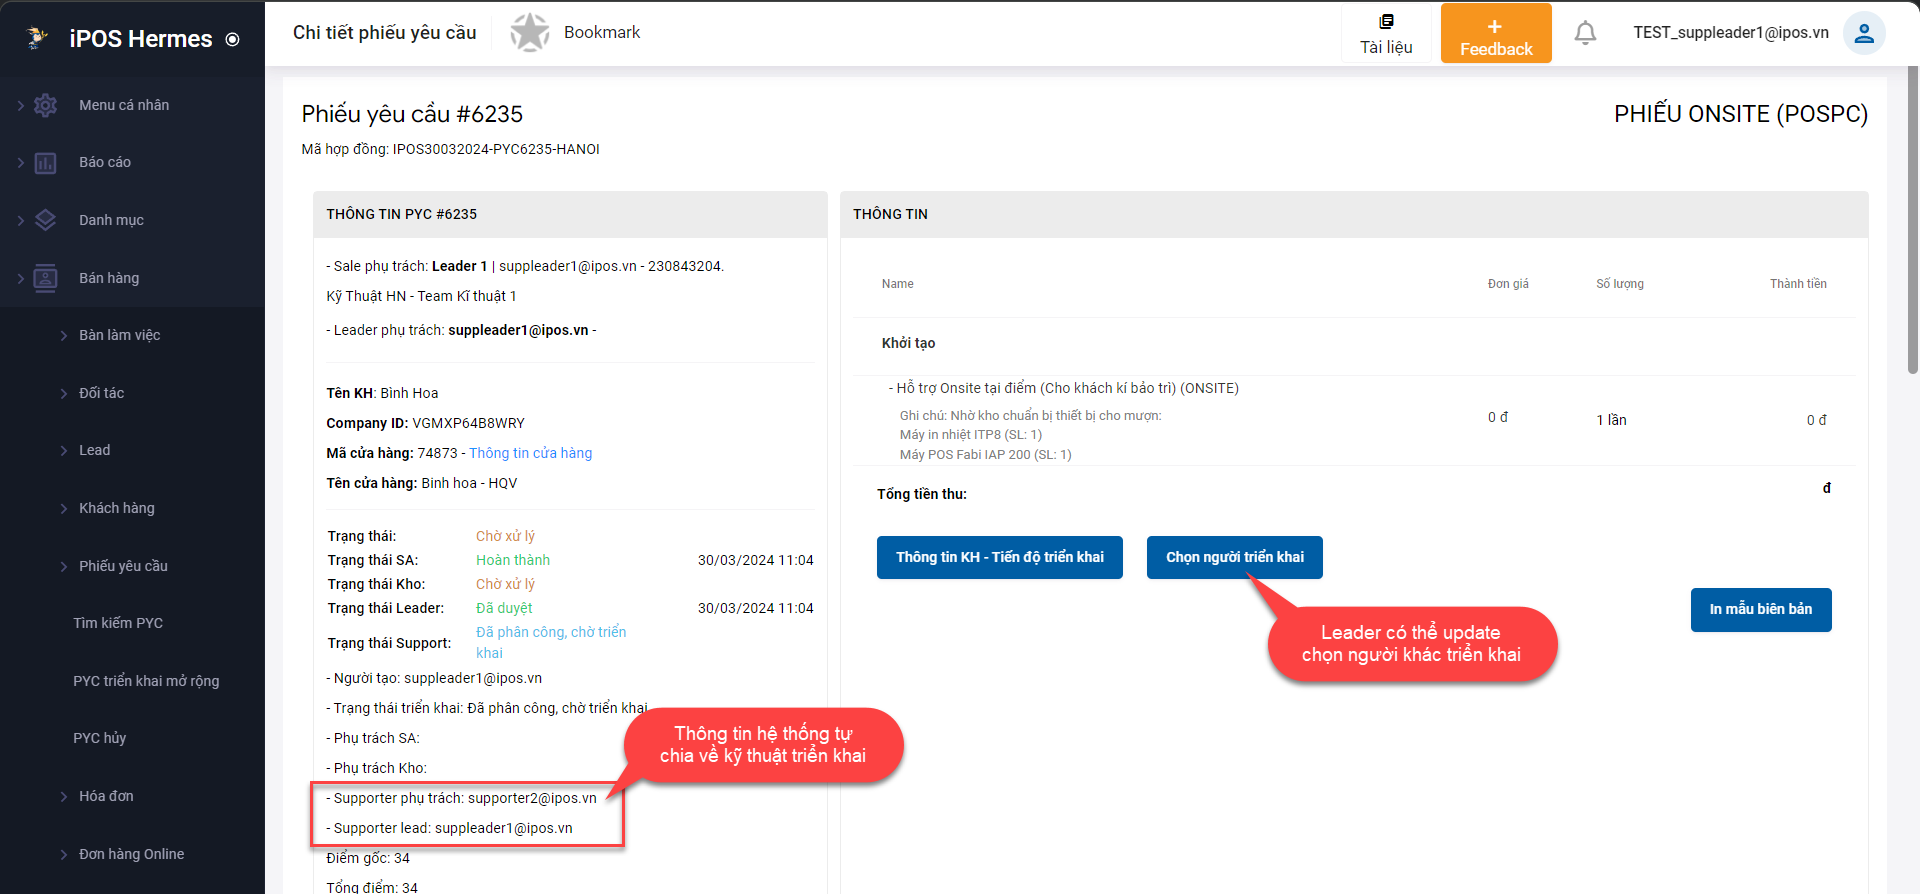Click the iPOS Hermes bird logo
This screenshot has height=894, width=1920.
click(x=37, y=38)
